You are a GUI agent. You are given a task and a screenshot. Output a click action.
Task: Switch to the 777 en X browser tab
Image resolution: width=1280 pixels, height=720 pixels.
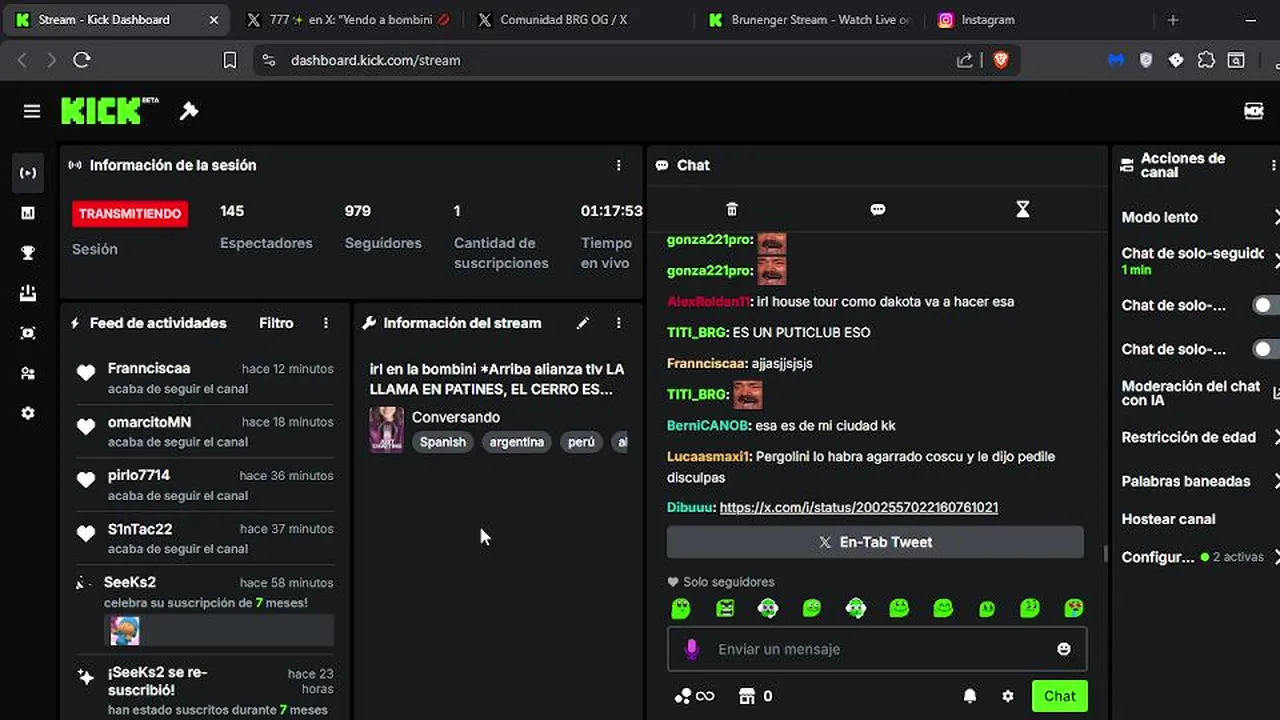click(348, 20)
